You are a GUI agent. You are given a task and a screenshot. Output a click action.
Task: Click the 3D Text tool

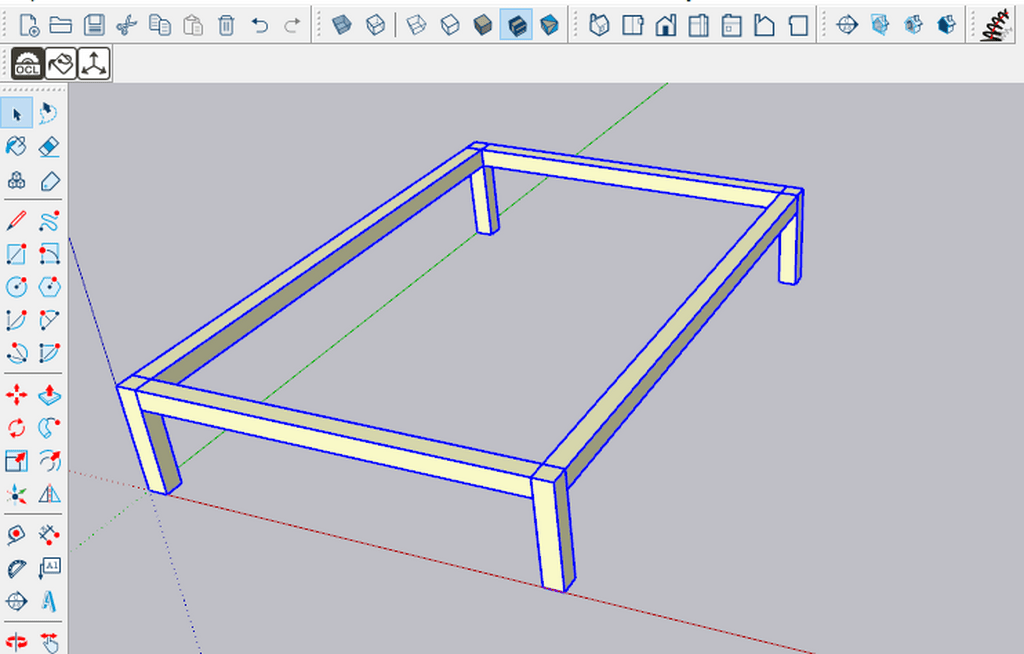[49, 602]
